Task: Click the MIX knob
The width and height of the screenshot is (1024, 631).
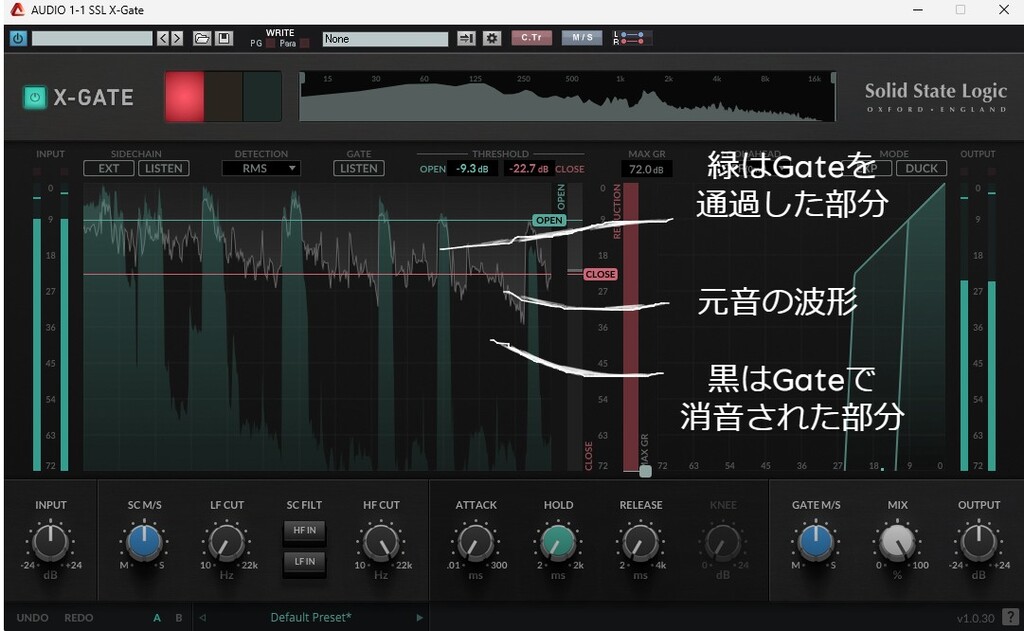Action: 897,542
